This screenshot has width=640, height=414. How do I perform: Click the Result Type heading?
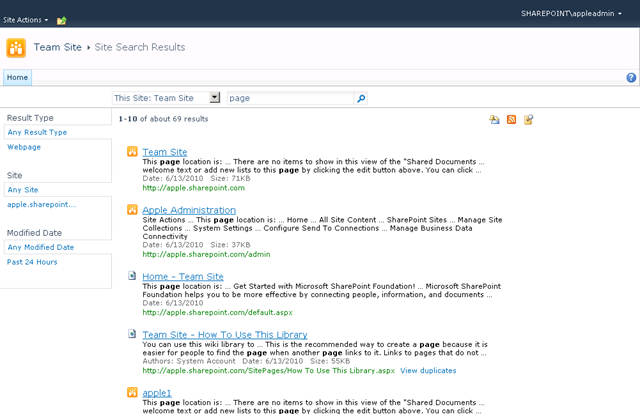(x=30, y=118)
